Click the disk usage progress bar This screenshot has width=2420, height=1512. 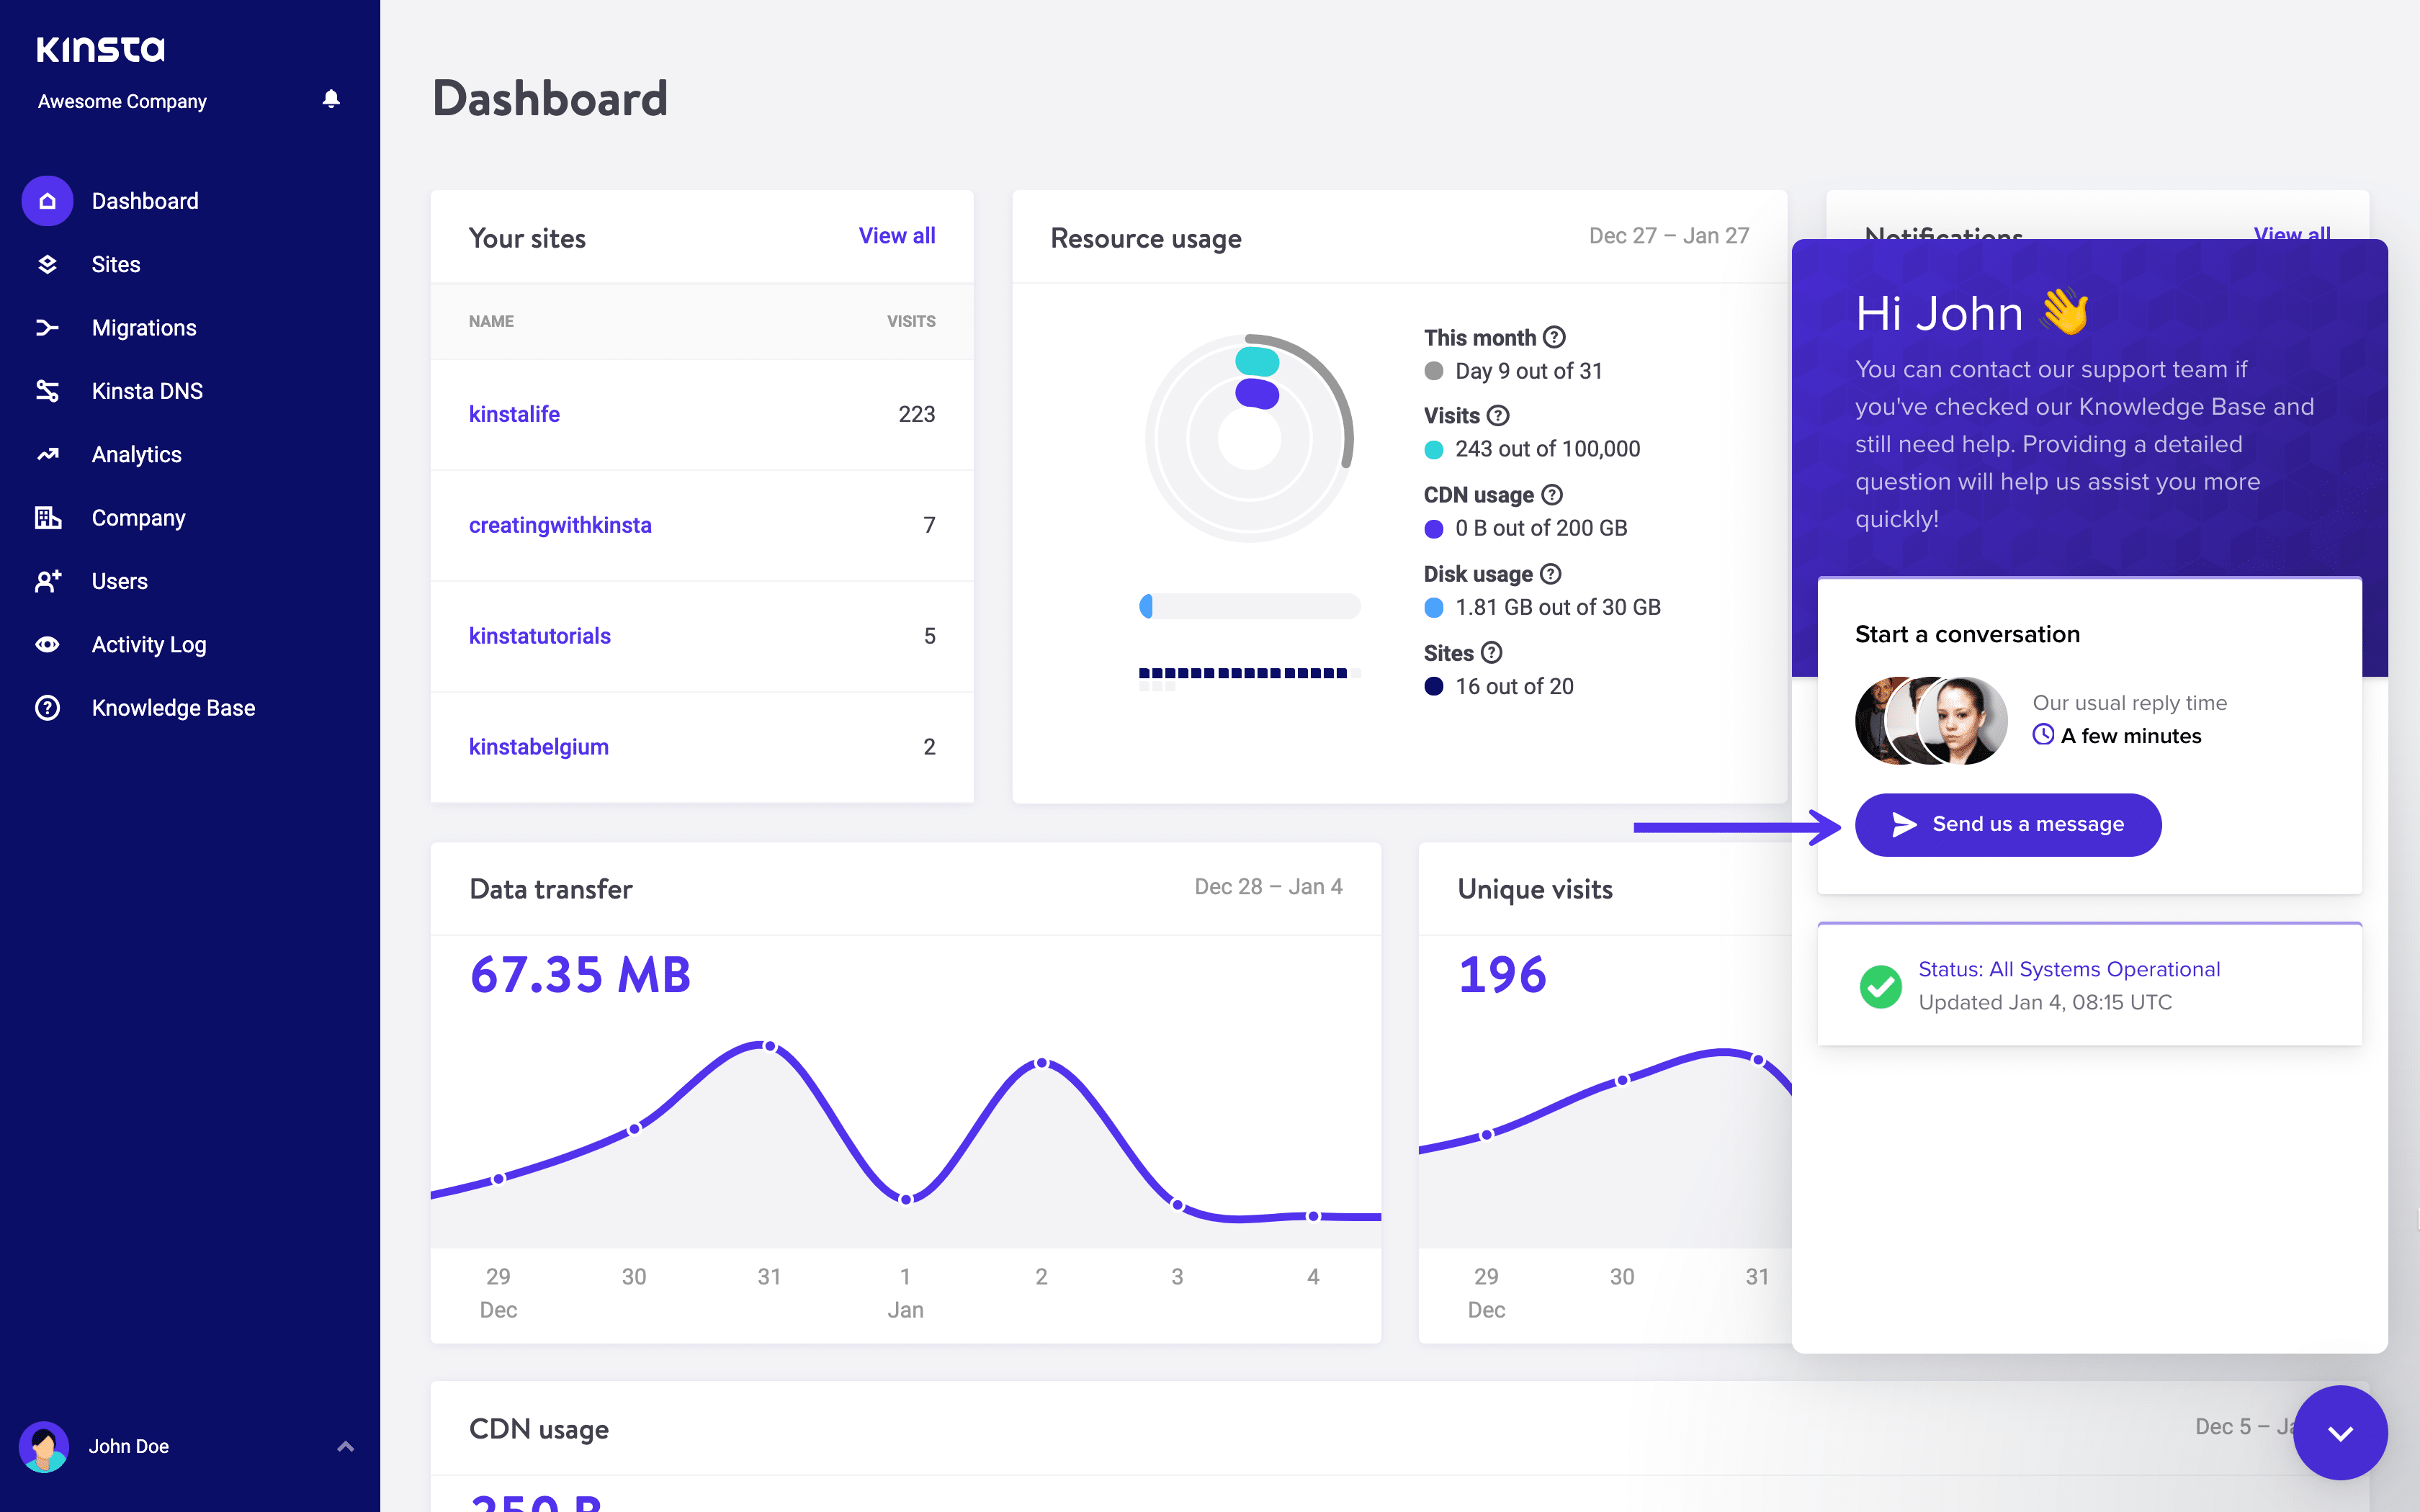coord(1250,605)
